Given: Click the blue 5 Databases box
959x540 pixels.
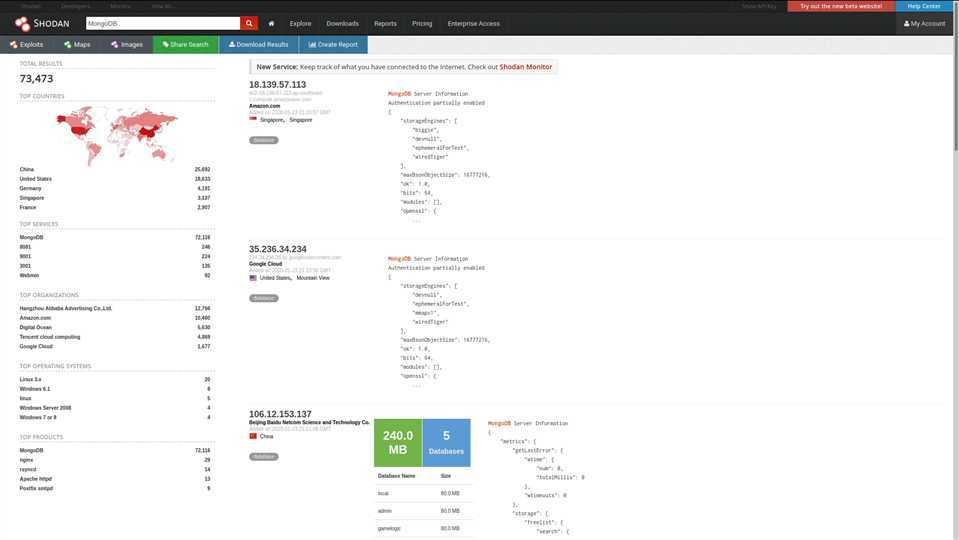Looking at the screenshot, I should 446,443.
